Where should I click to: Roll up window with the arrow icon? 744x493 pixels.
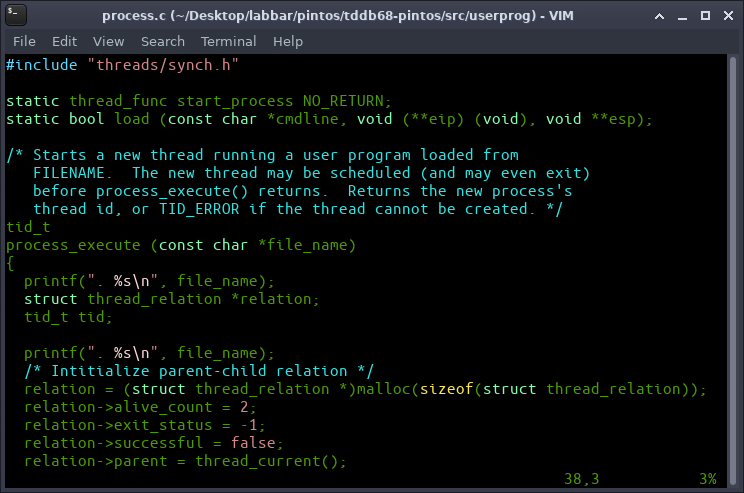(x=658, y=15)
